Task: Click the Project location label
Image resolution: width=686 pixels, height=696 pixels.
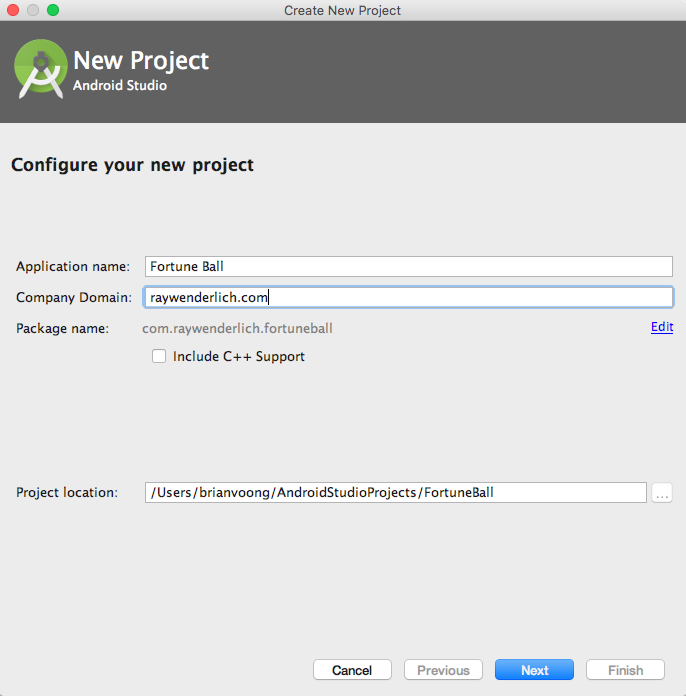Action: [x=67, y=493]
